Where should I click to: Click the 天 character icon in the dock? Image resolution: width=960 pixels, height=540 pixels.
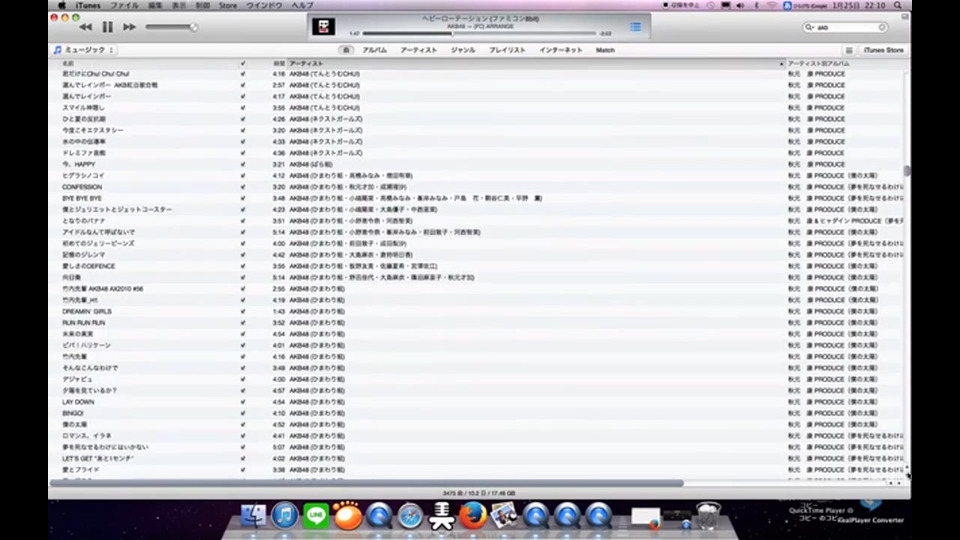point(441,516)
